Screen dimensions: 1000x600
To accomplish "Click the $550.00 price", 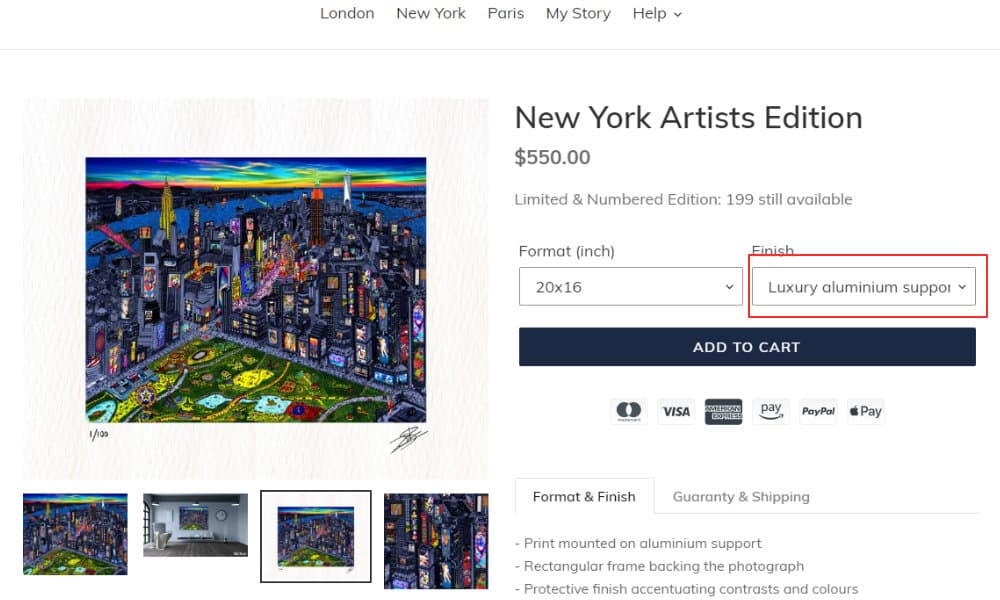I will 552,157.
